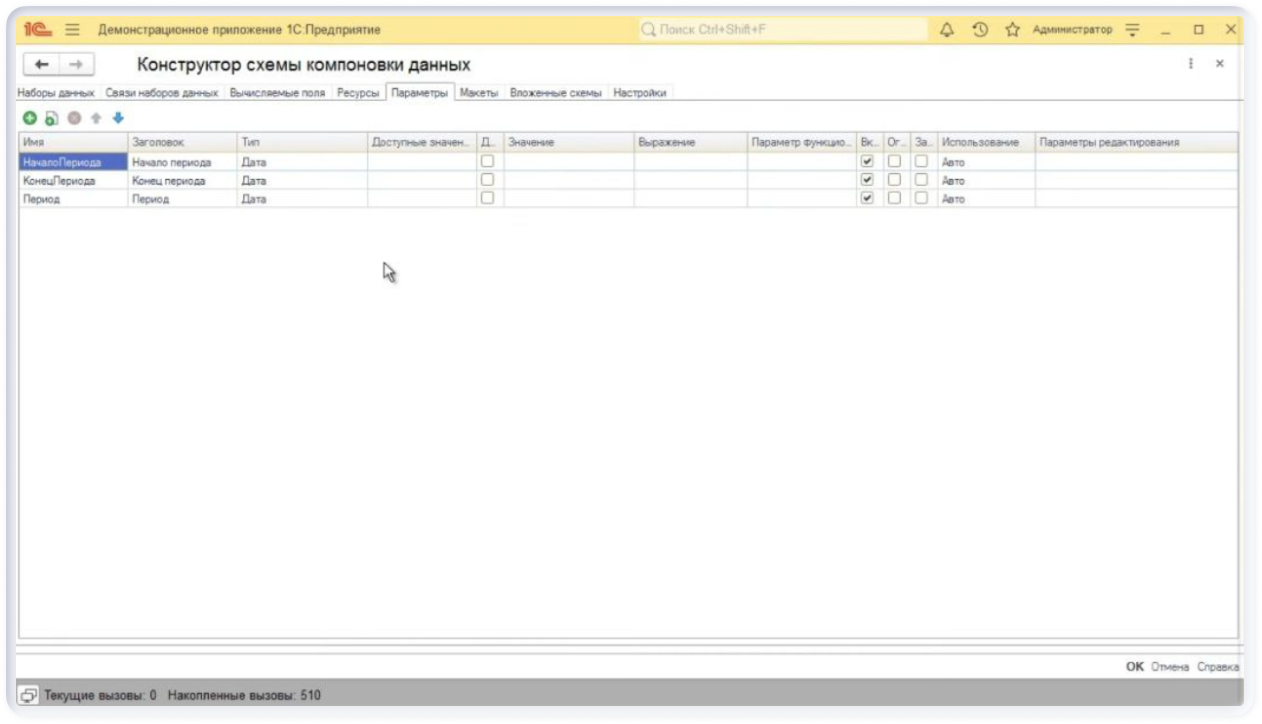Click the Отмена button
1262x724 pixels.
[1169, 667]
